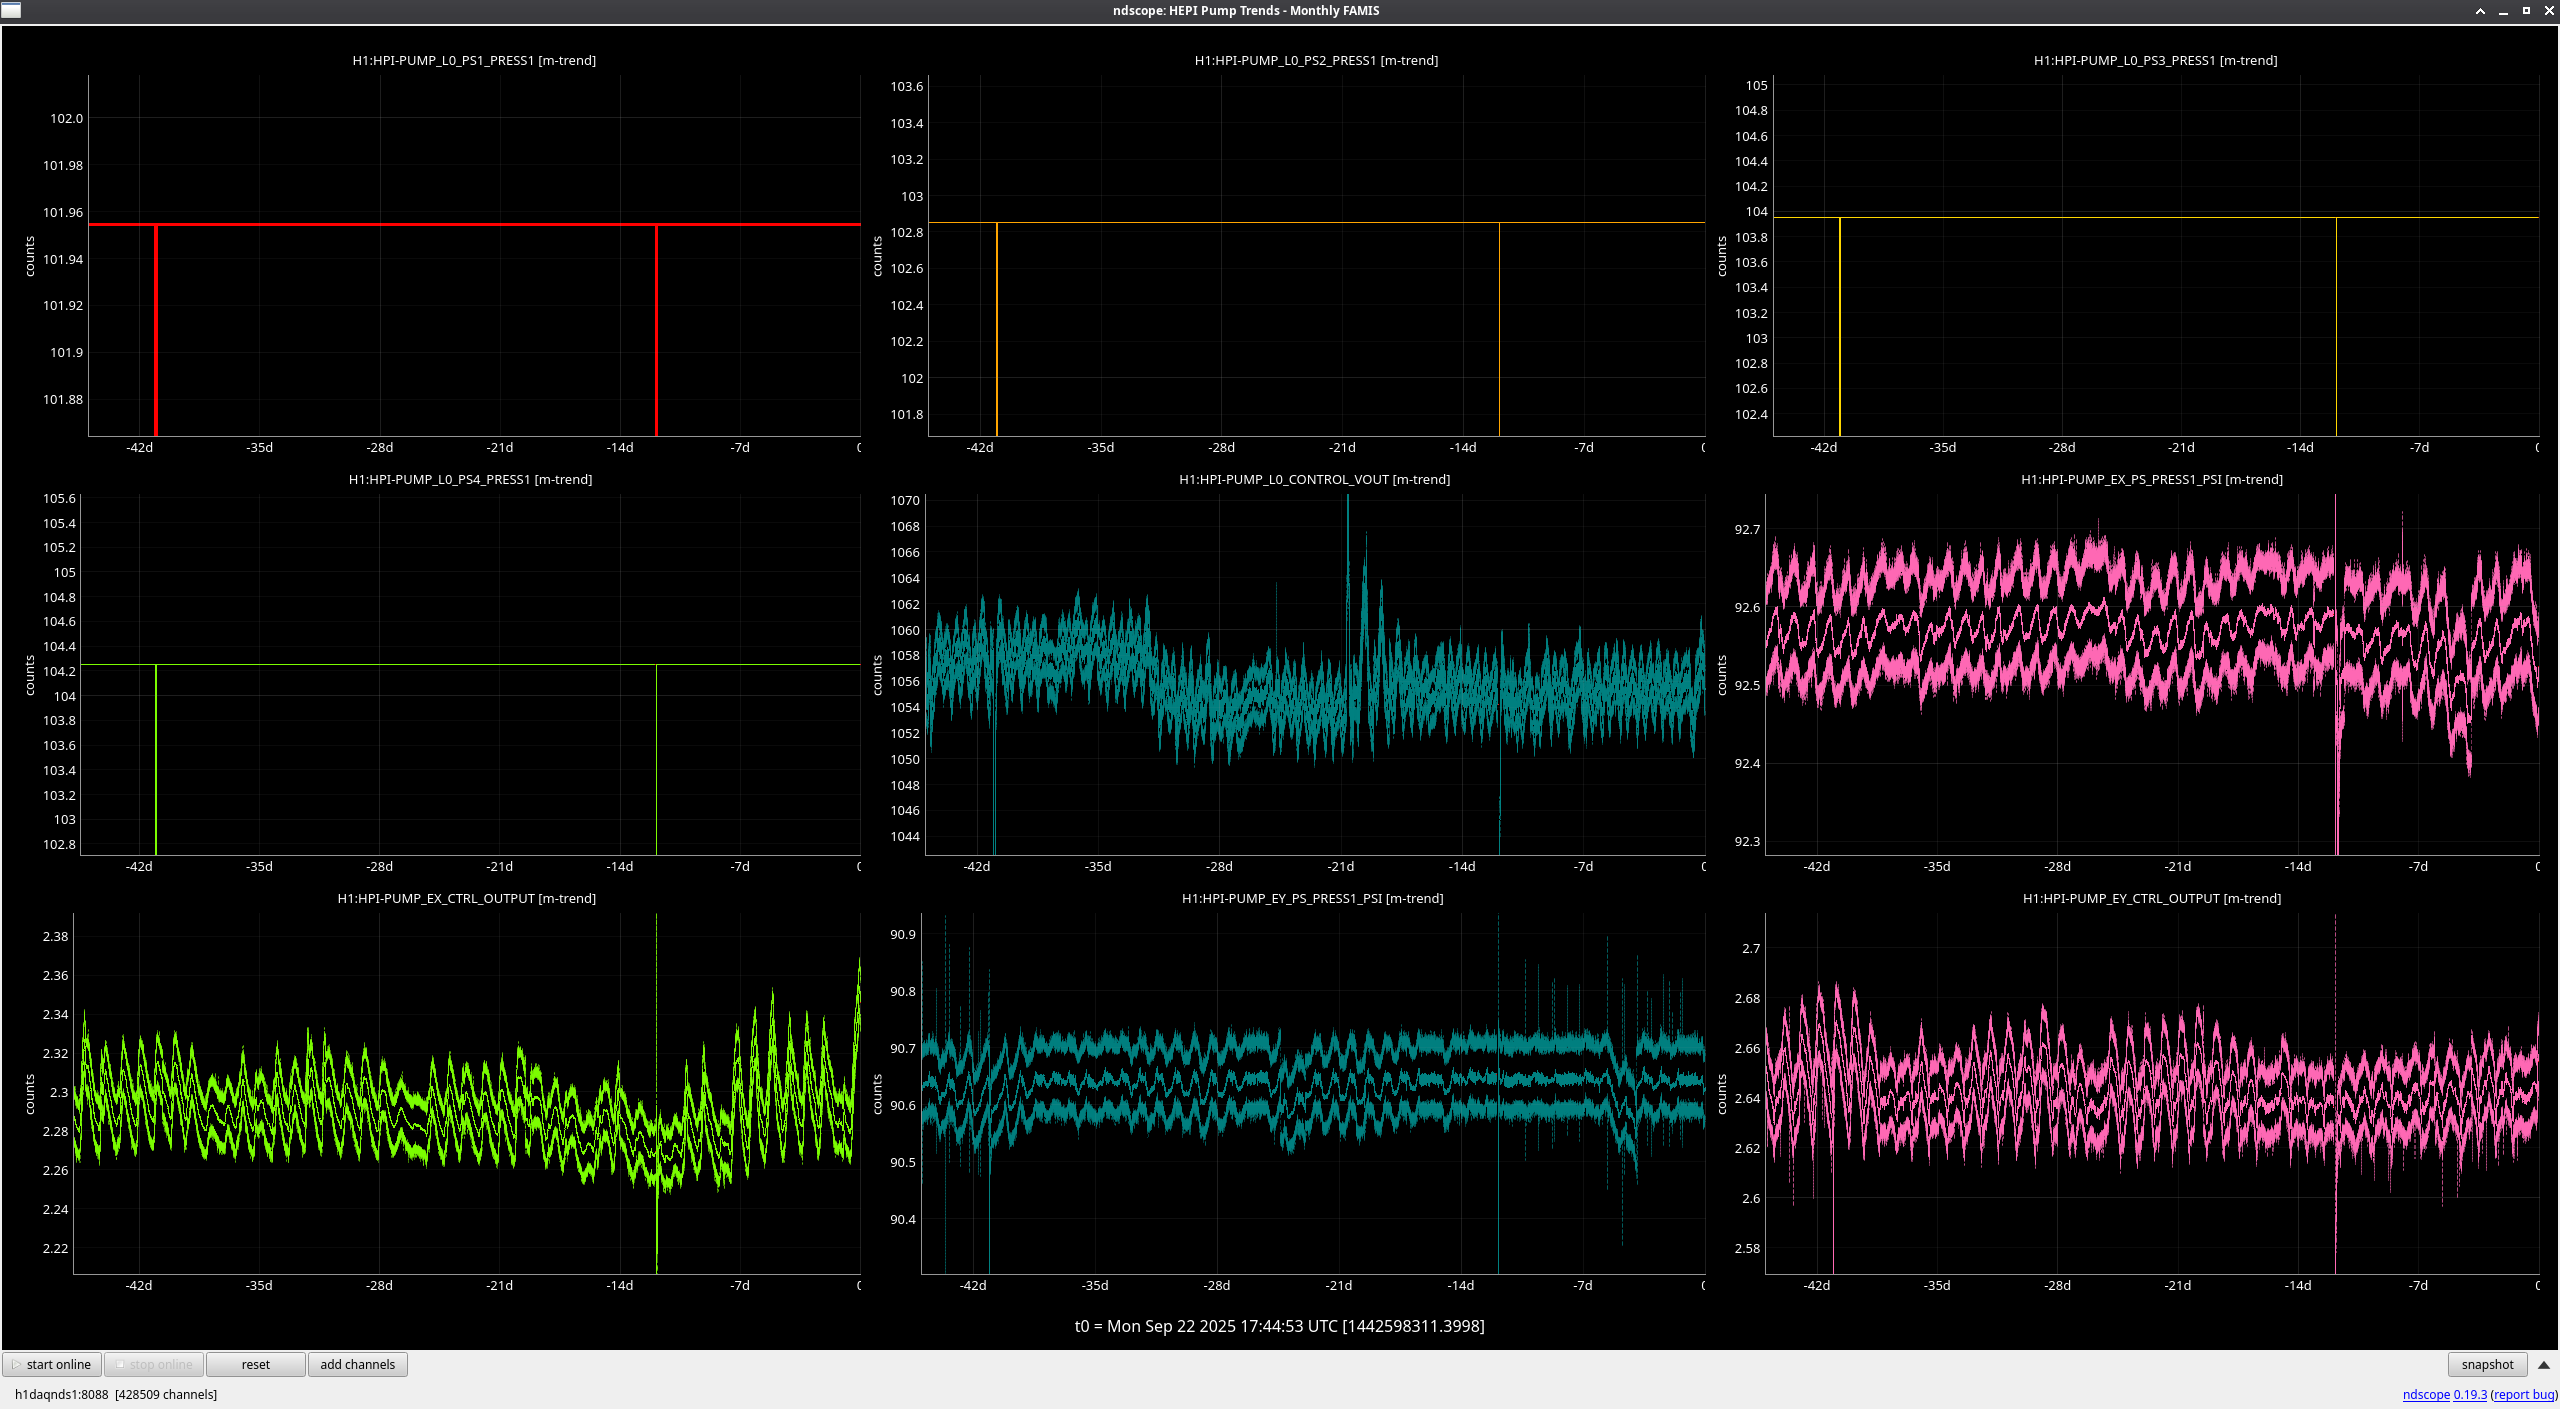Minimize the ndscope window
The height and width of the screenshot is (1409, 2560).
coord(2503,11)
